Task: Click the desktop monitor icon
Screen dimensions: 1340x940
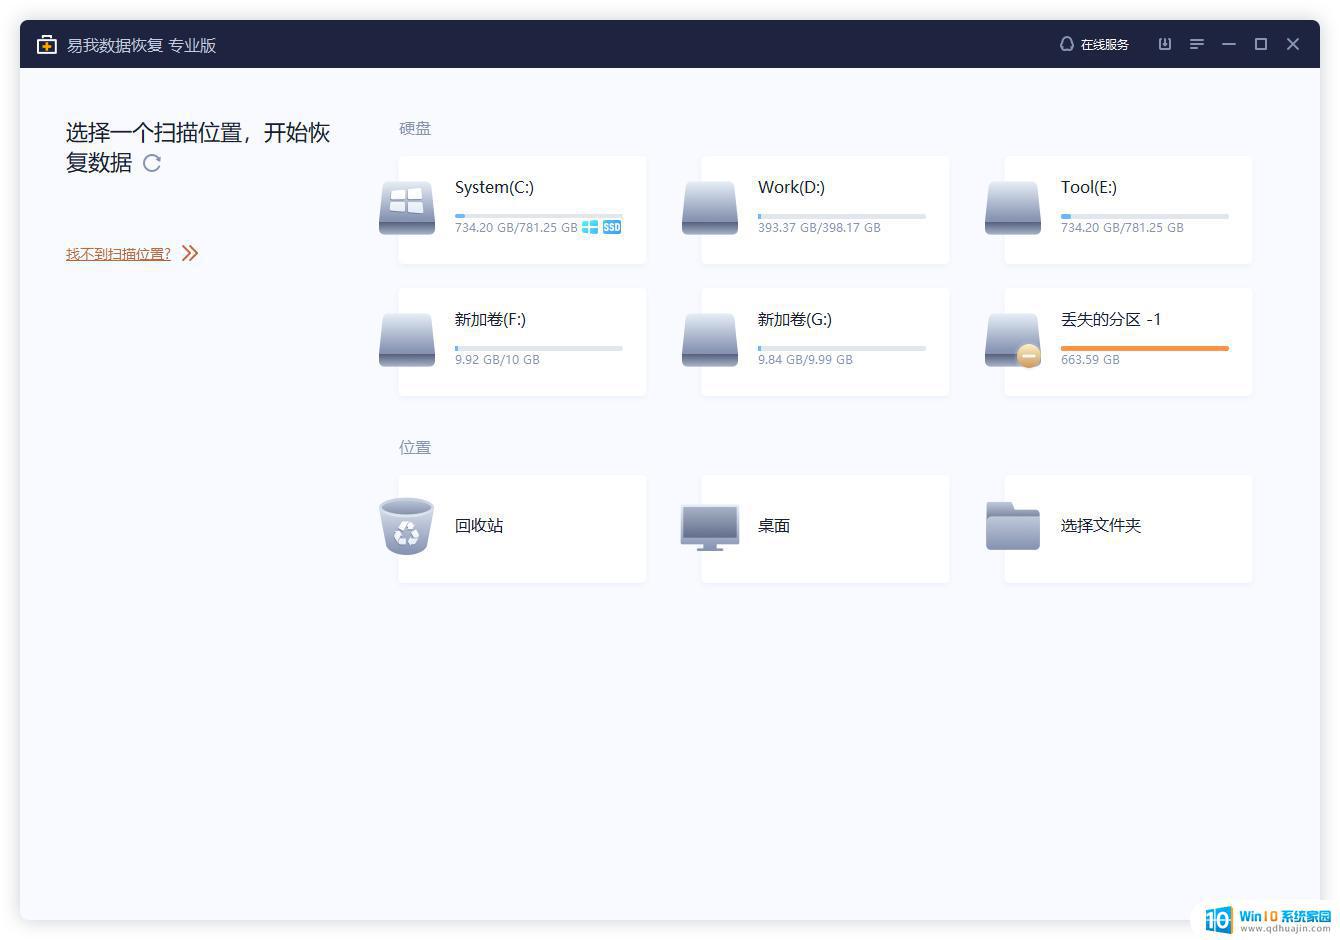Action: pyautogui.click(x=710, y=527)
